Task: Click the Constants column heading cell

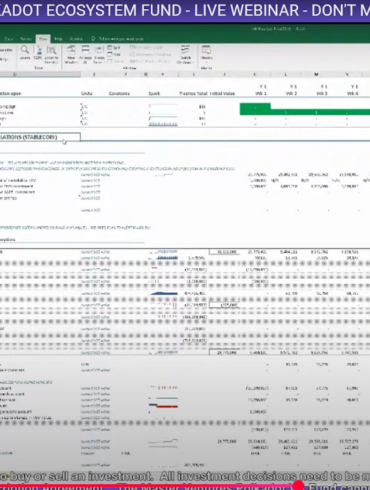Action: [119, 94]
